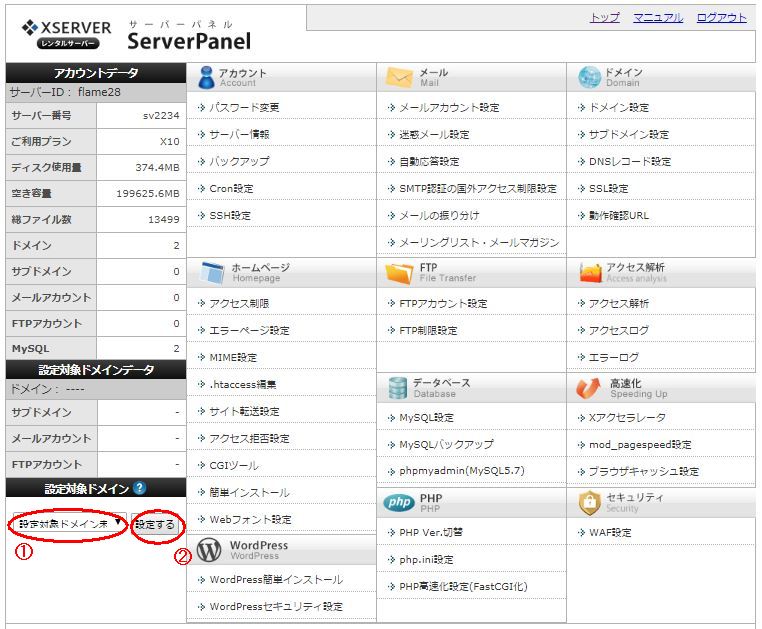This screenshot has height=629, width=762.
Task: Open .htaccess編集
Action: click(x=242, y=384)
